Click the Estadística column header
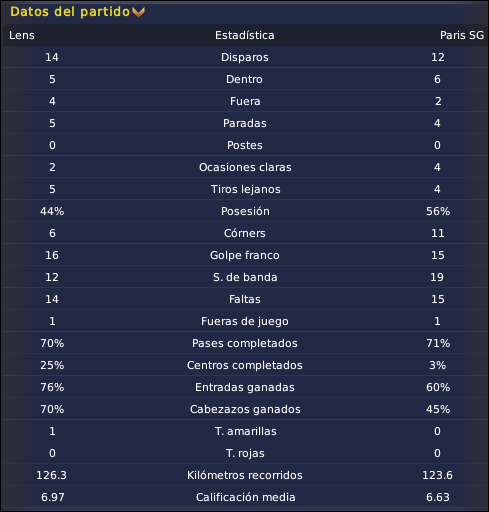The image size is (489, 512). pos(245,35)
